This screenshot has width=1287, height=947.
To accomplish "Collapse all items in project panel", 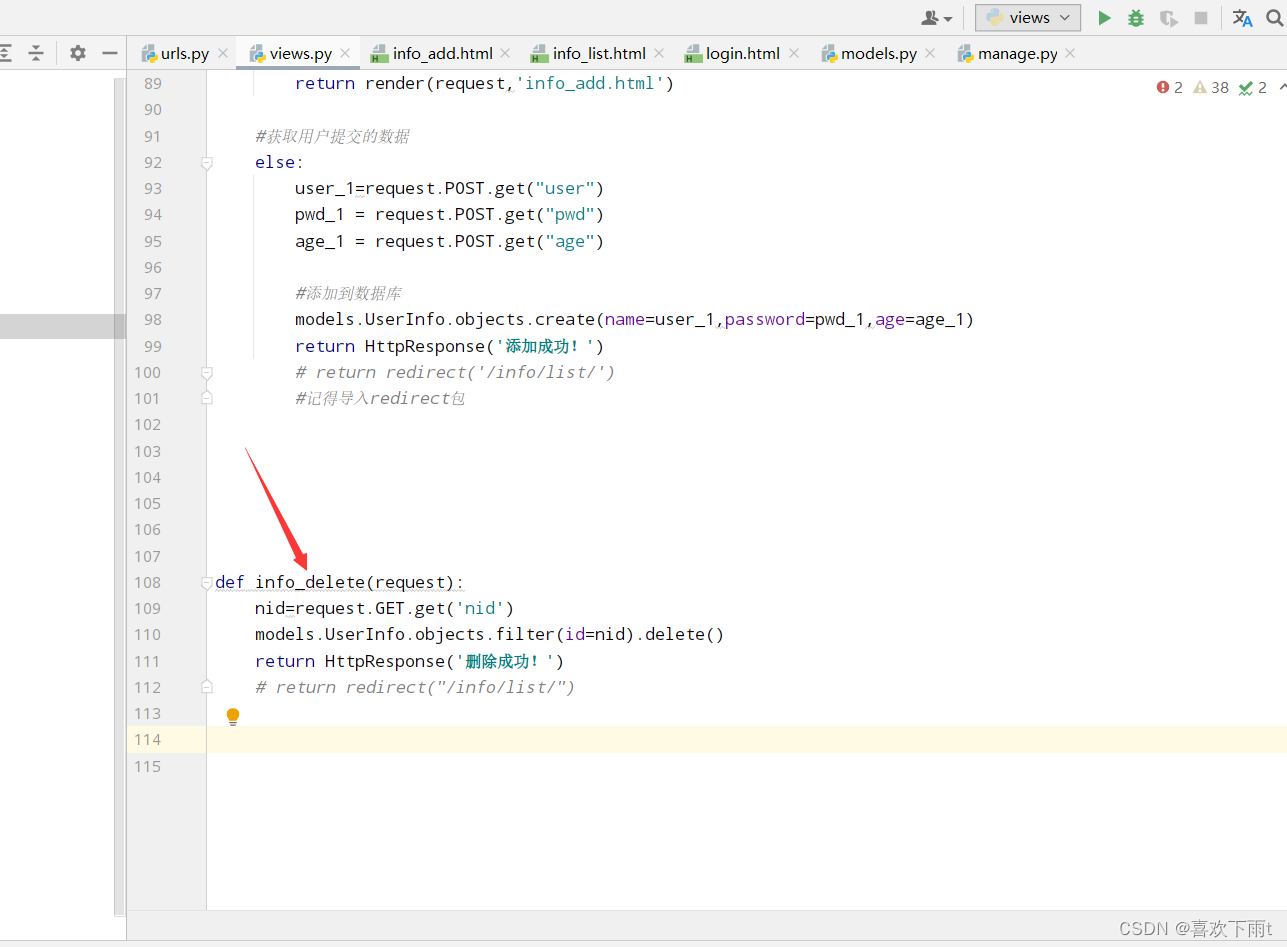I will [36, 53].
